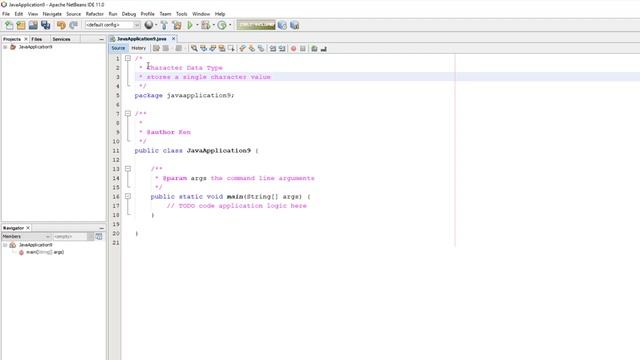Screen dimensions: 640x360
Task: Open the Source menu
Action: [x=73, y=14]
